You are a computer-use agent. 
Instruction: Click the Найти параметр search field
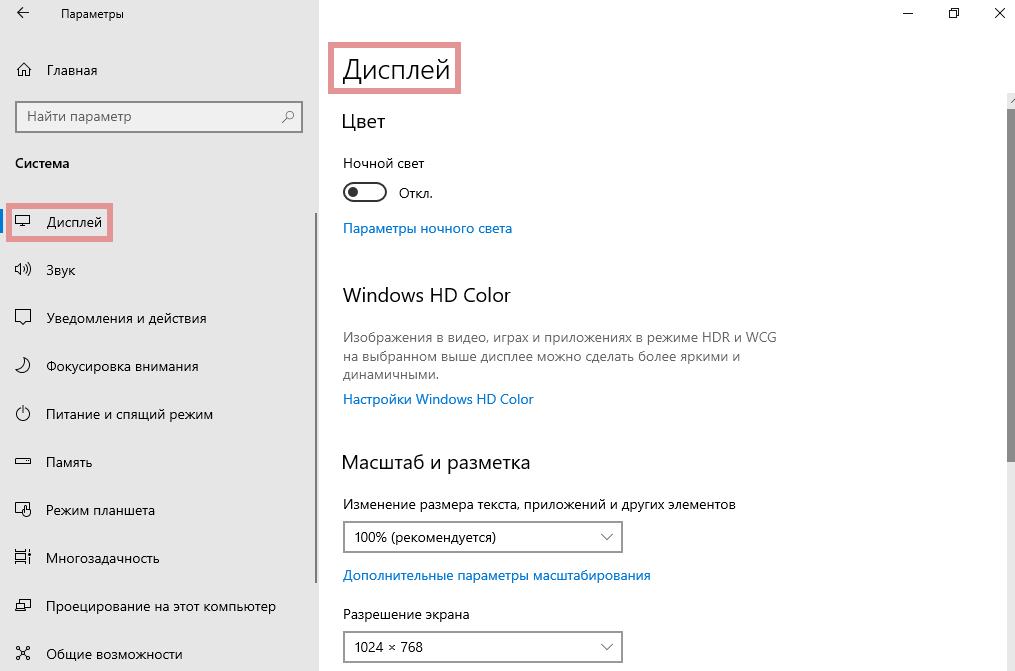(150, 117)
